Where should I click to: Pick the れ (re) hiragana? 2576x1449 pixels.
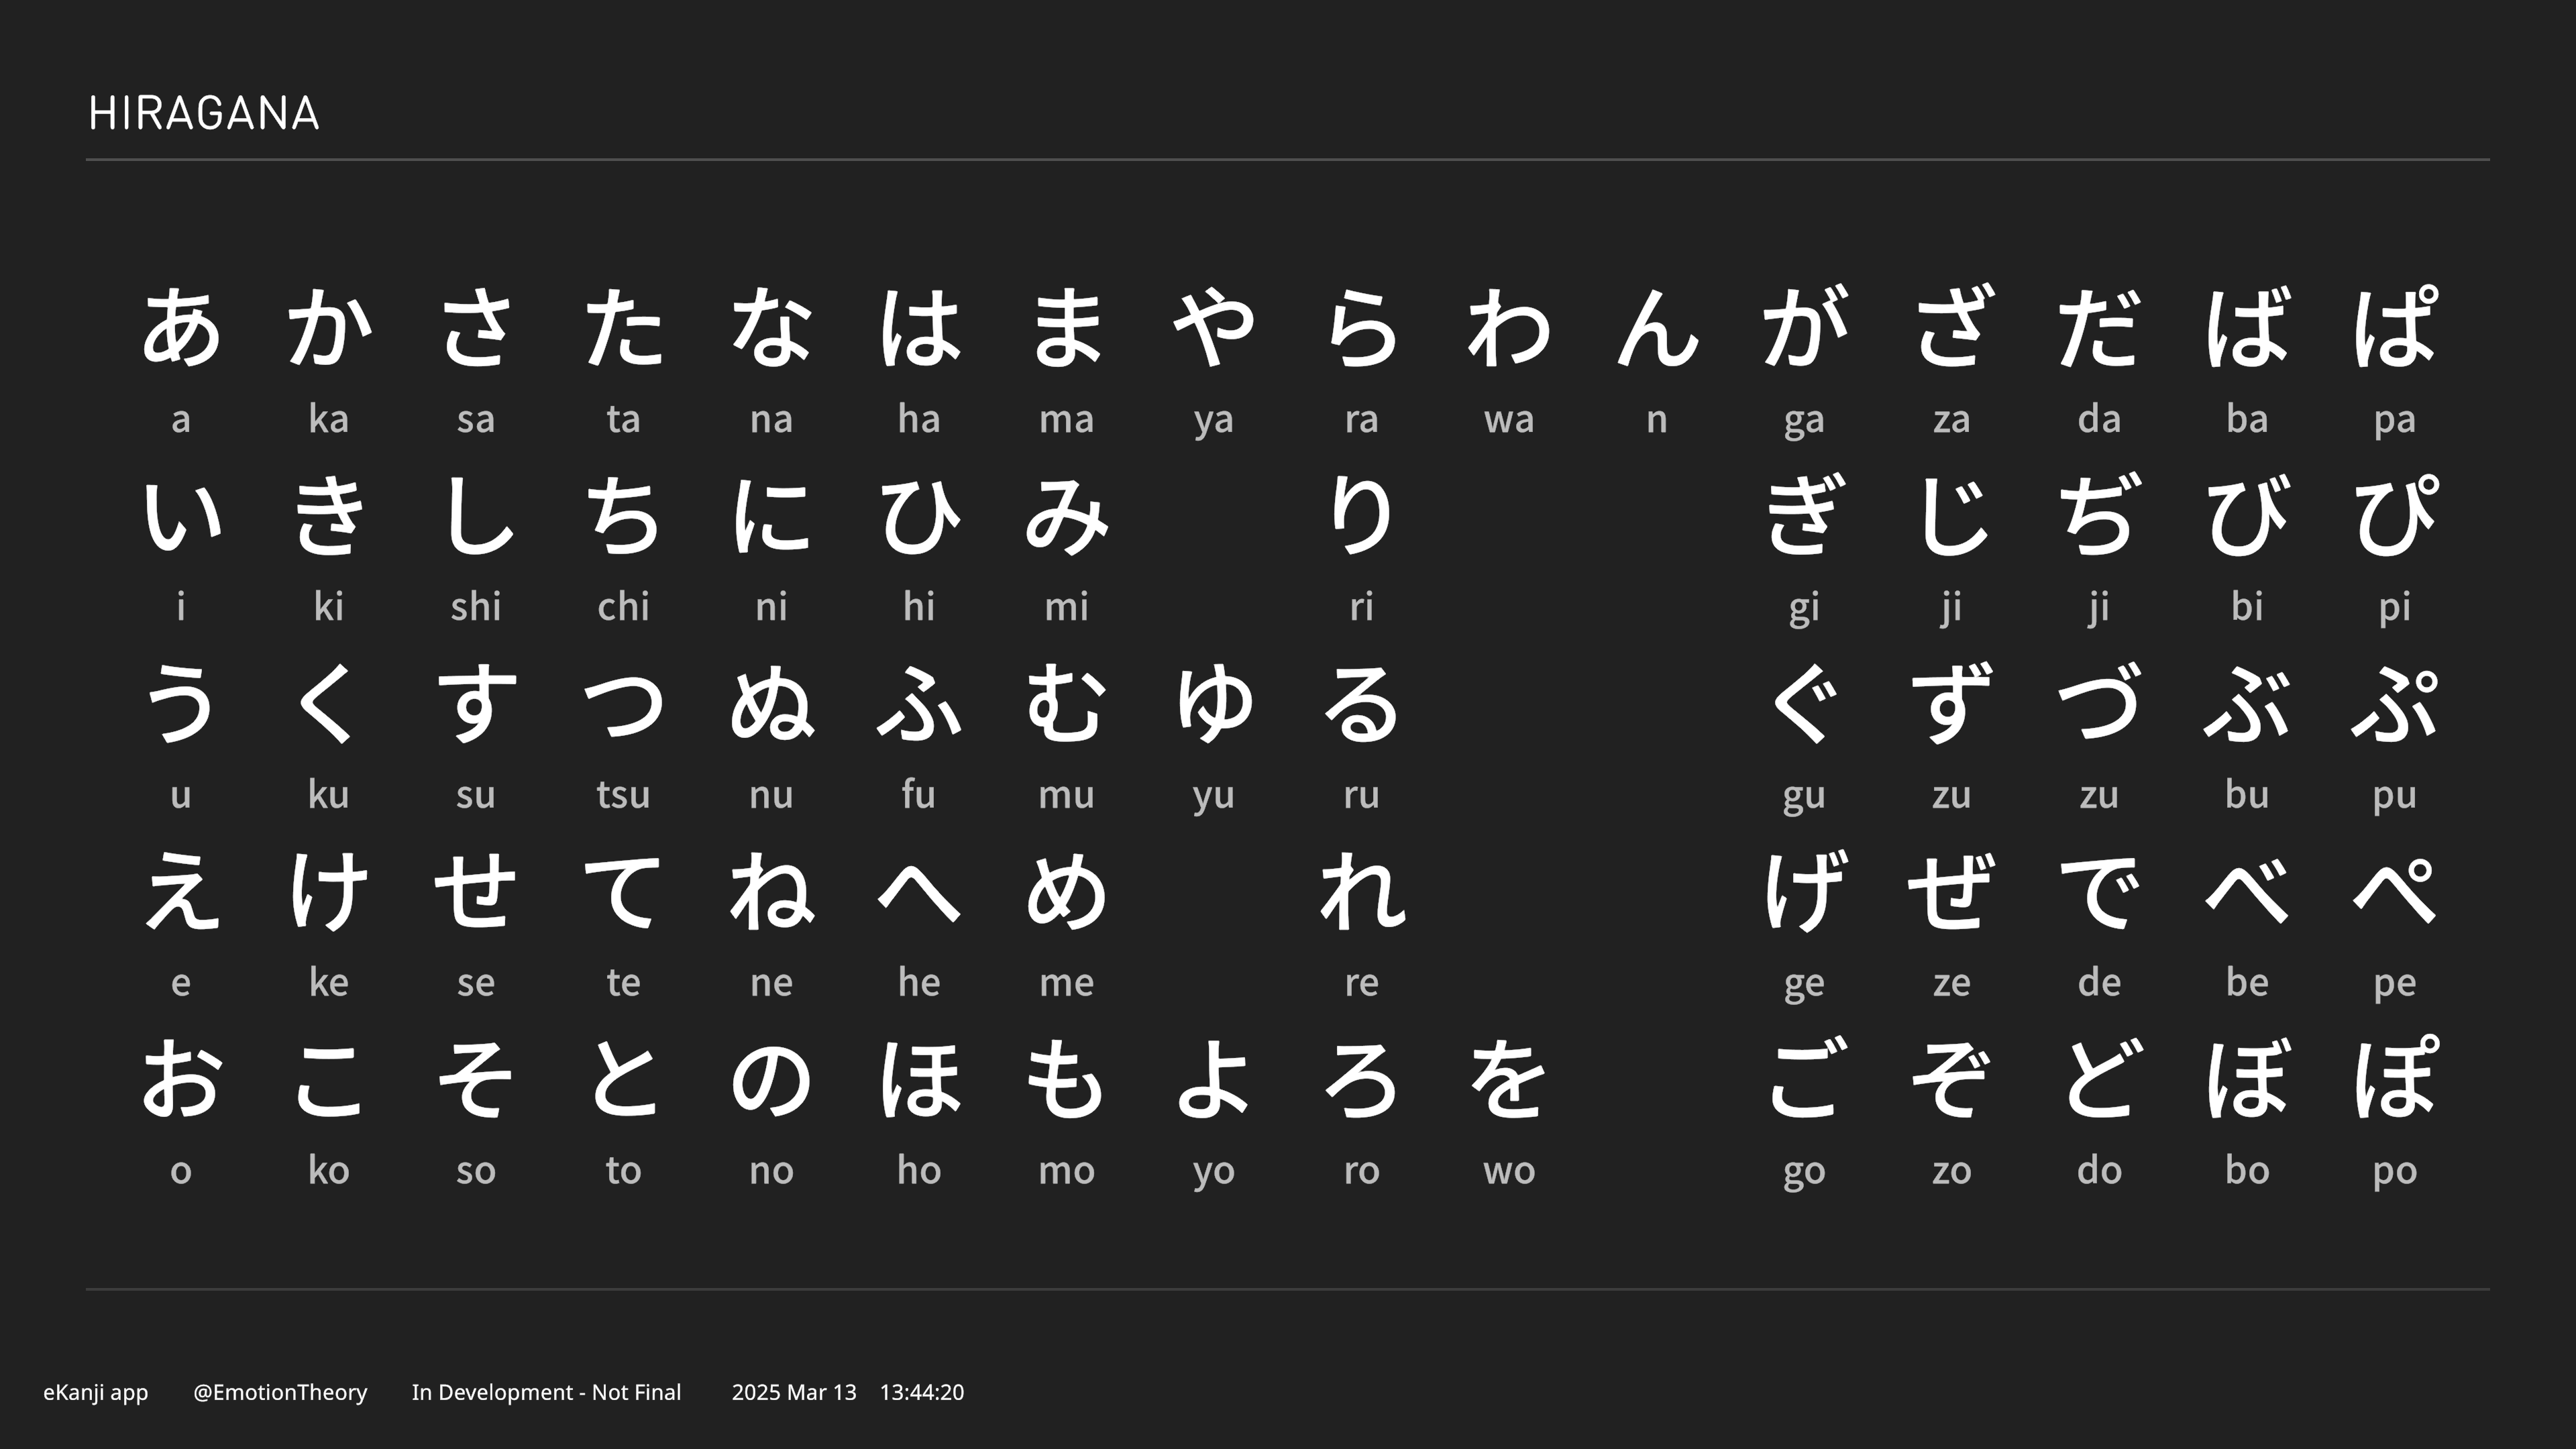1361,891
